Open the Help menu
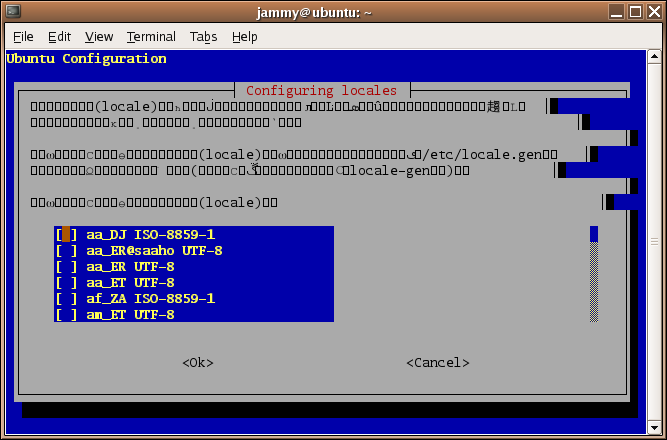The image size is (667, 440). coord(245,37)
